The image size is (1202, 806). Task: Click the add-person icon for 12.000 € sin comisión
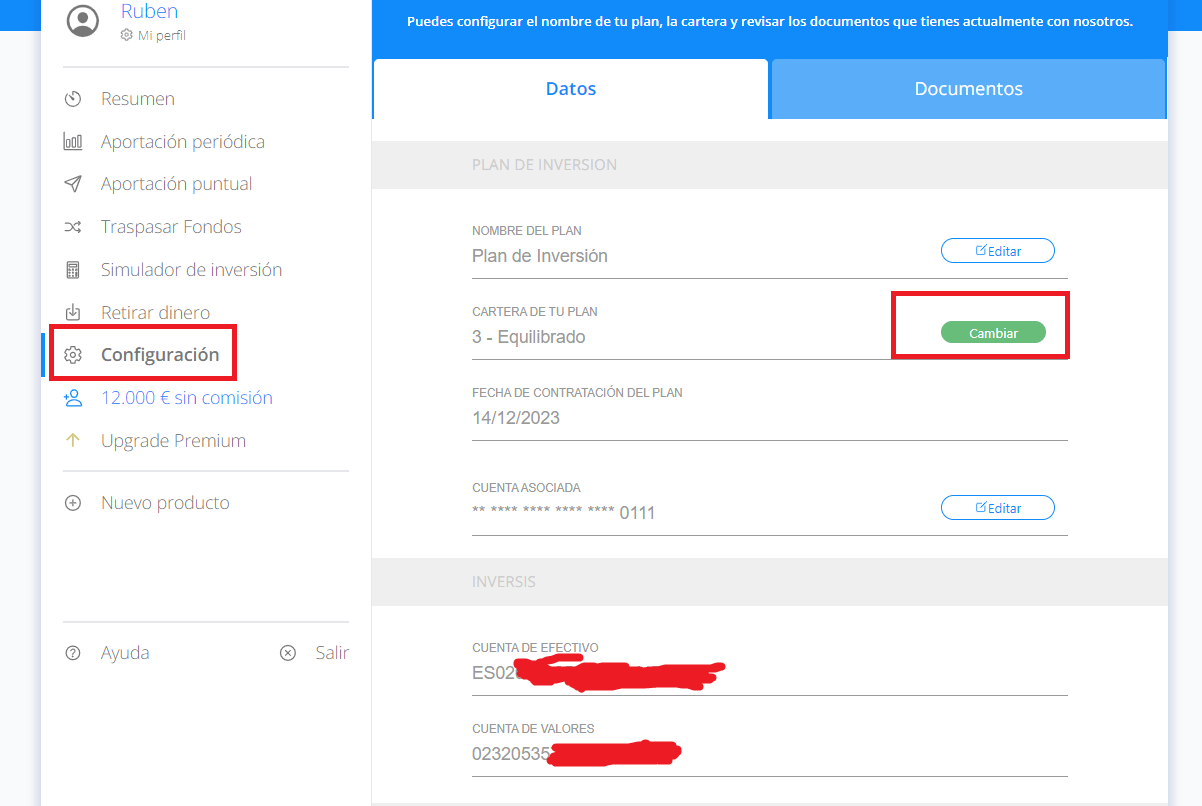72,398
